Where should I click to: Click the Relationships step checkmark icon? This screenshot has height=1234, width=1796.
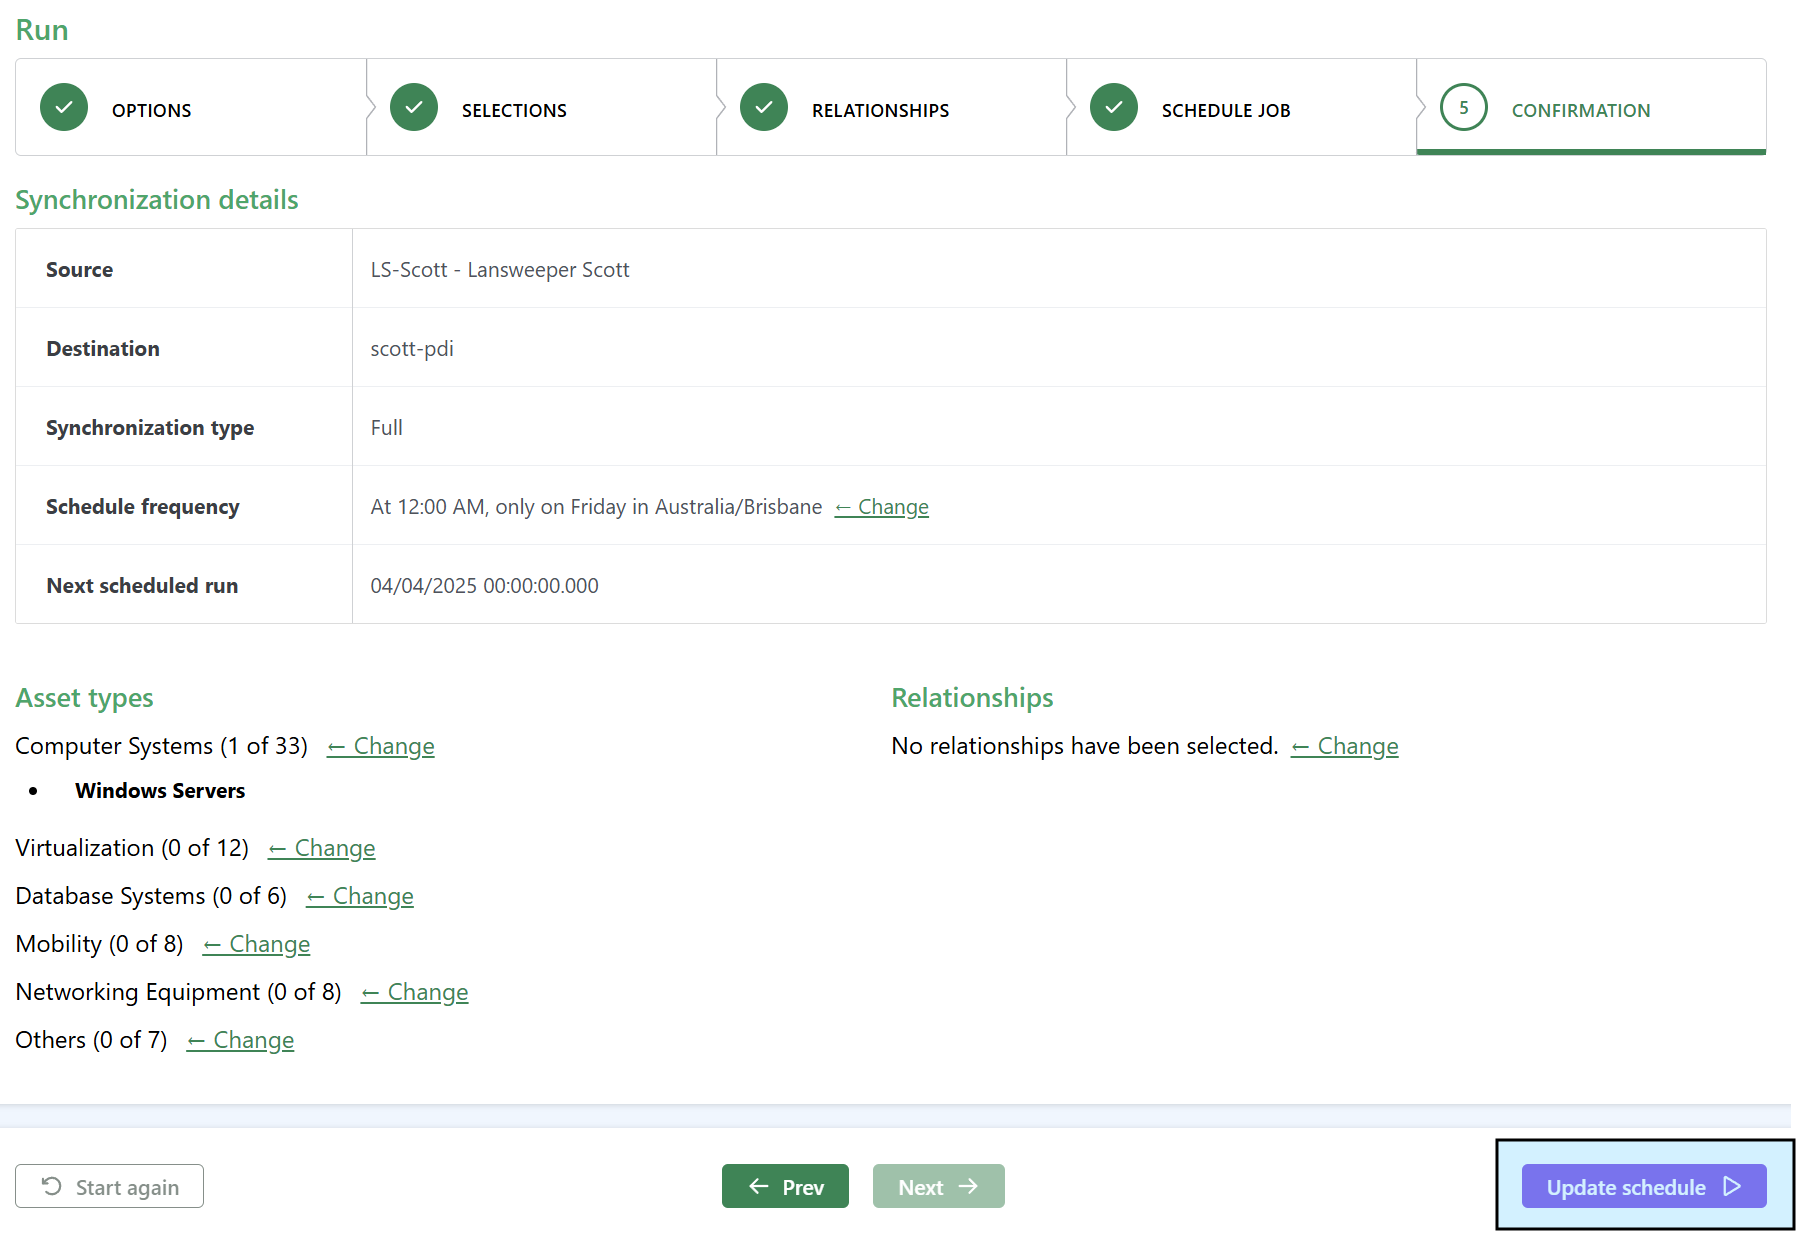point(764,107)
